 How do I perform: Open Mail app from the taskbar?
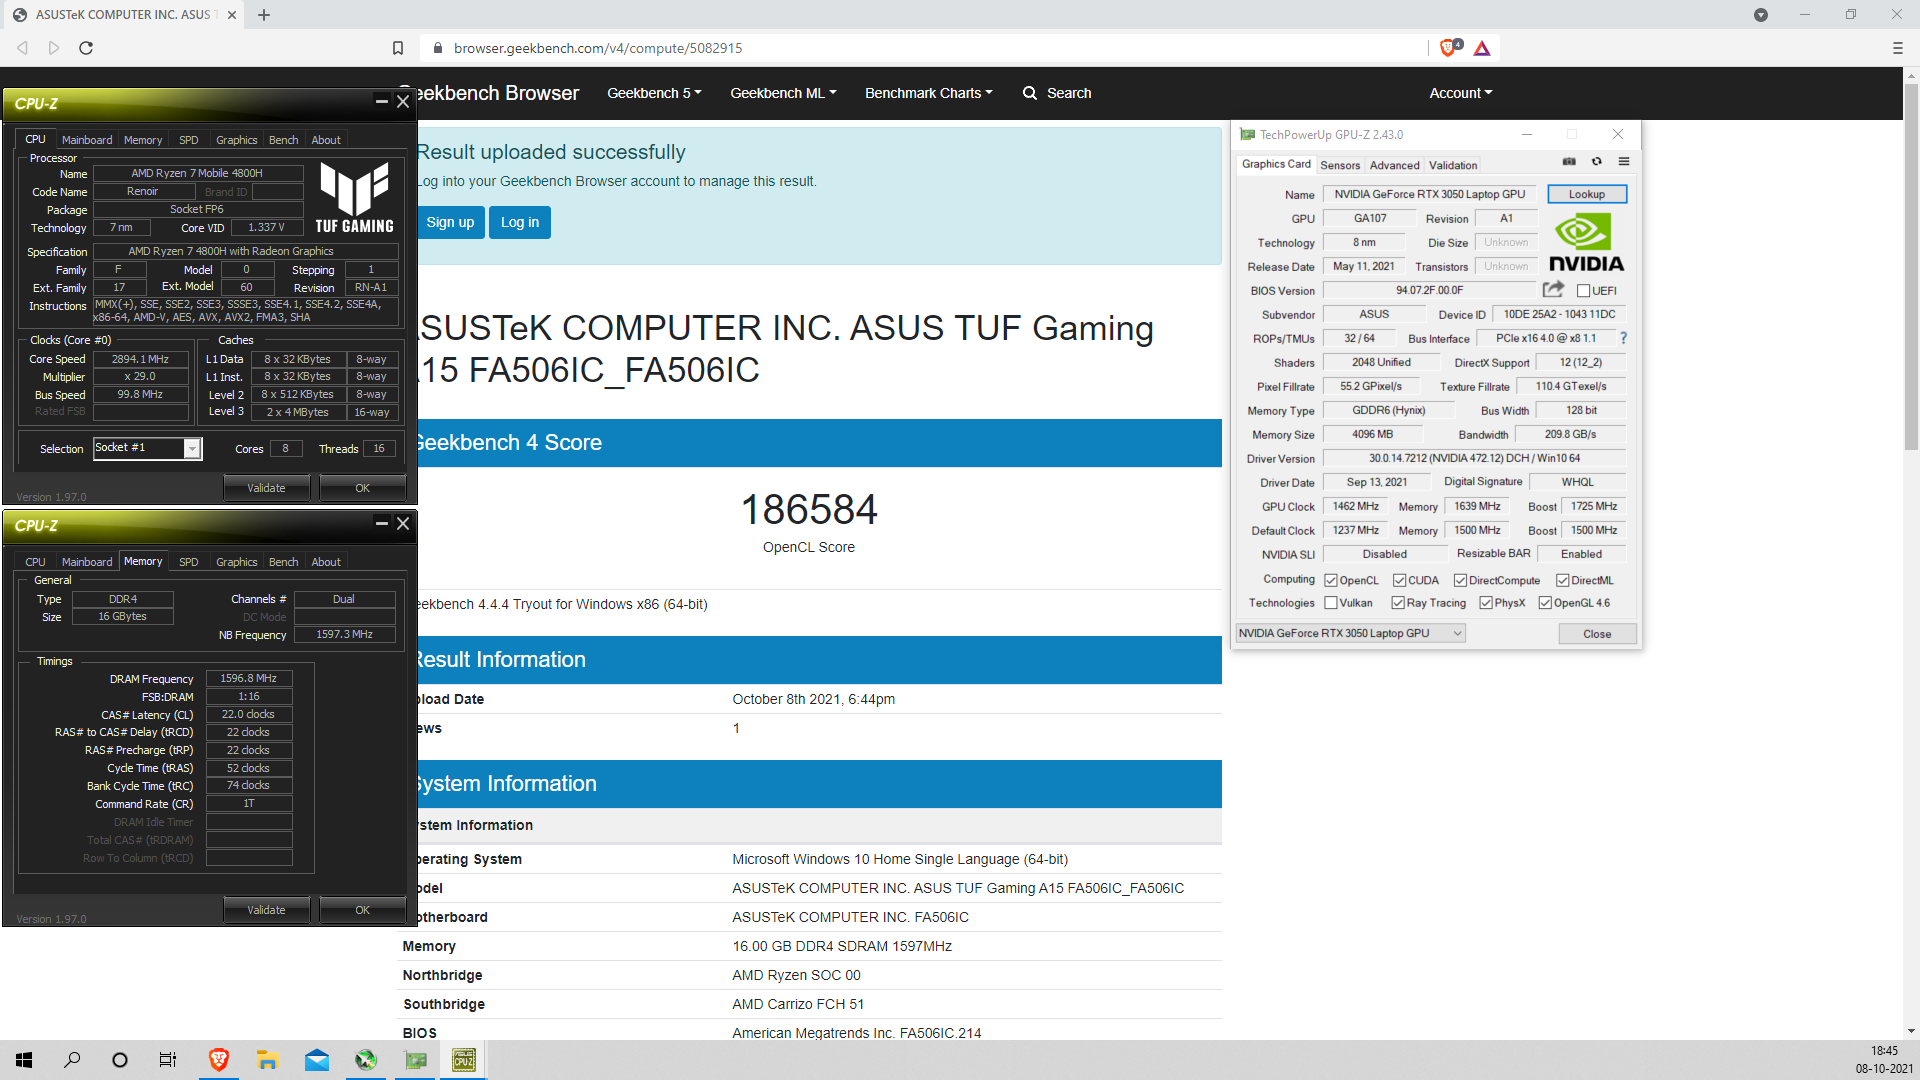coord(317,1060)
